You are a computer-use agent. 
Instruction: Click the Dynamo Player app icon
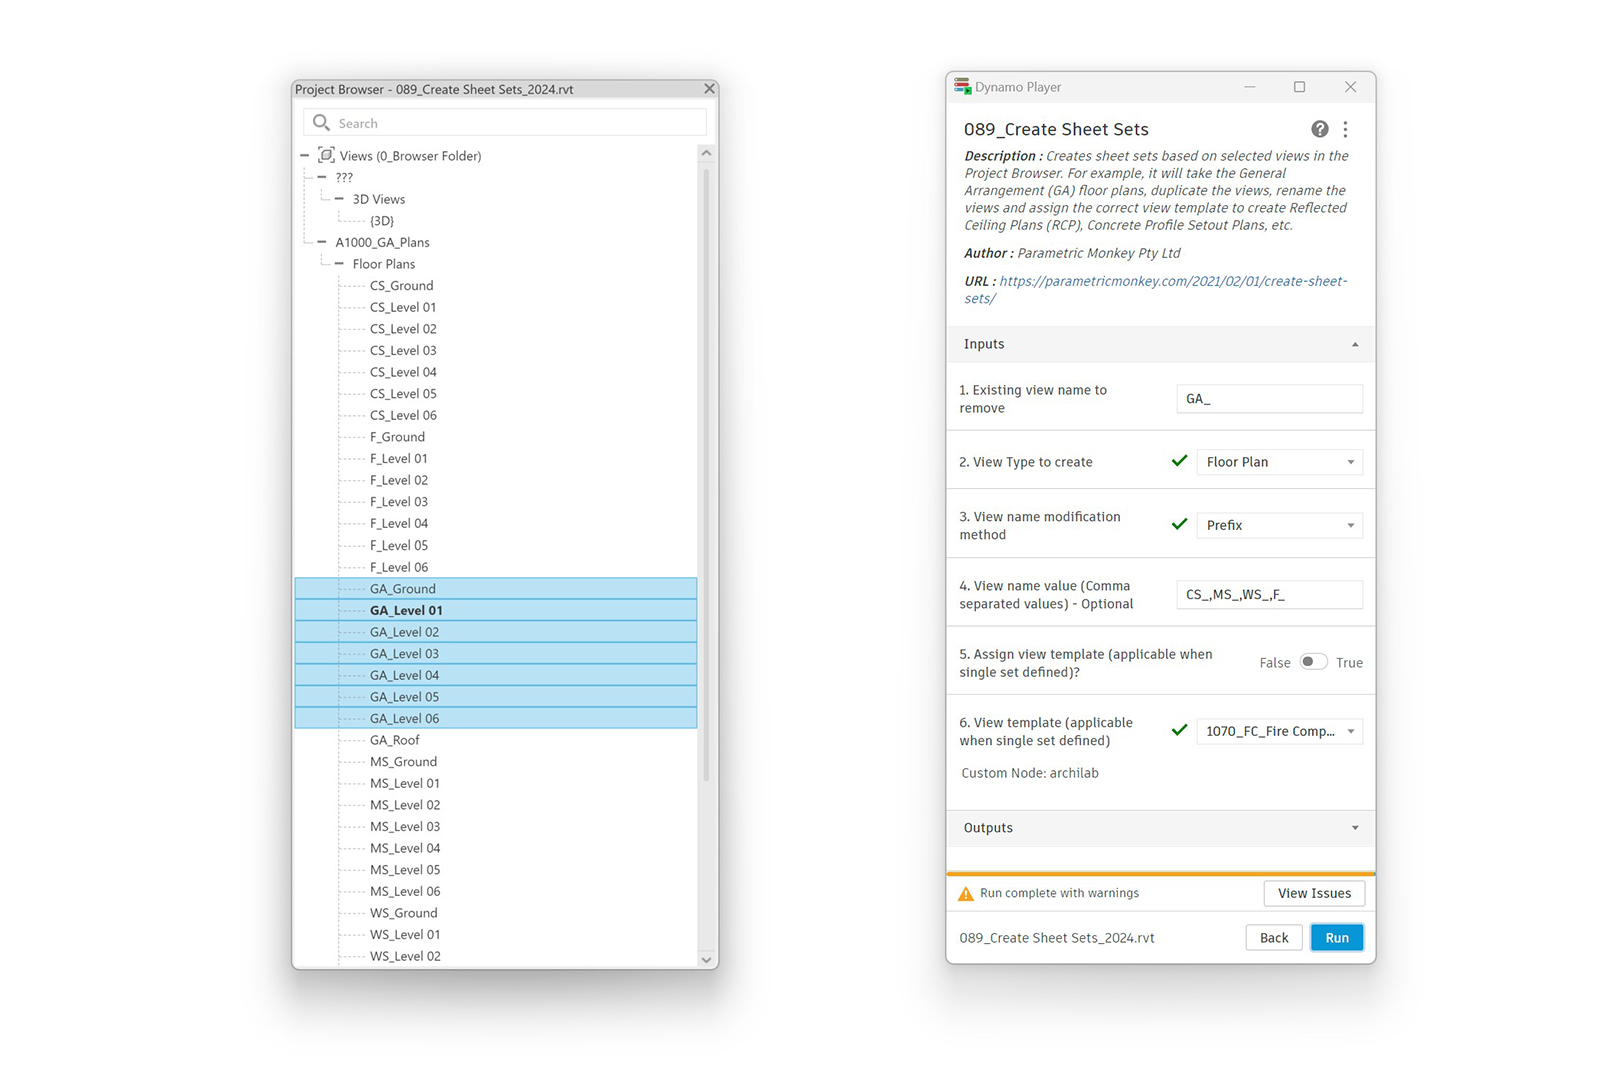(962, 87)
